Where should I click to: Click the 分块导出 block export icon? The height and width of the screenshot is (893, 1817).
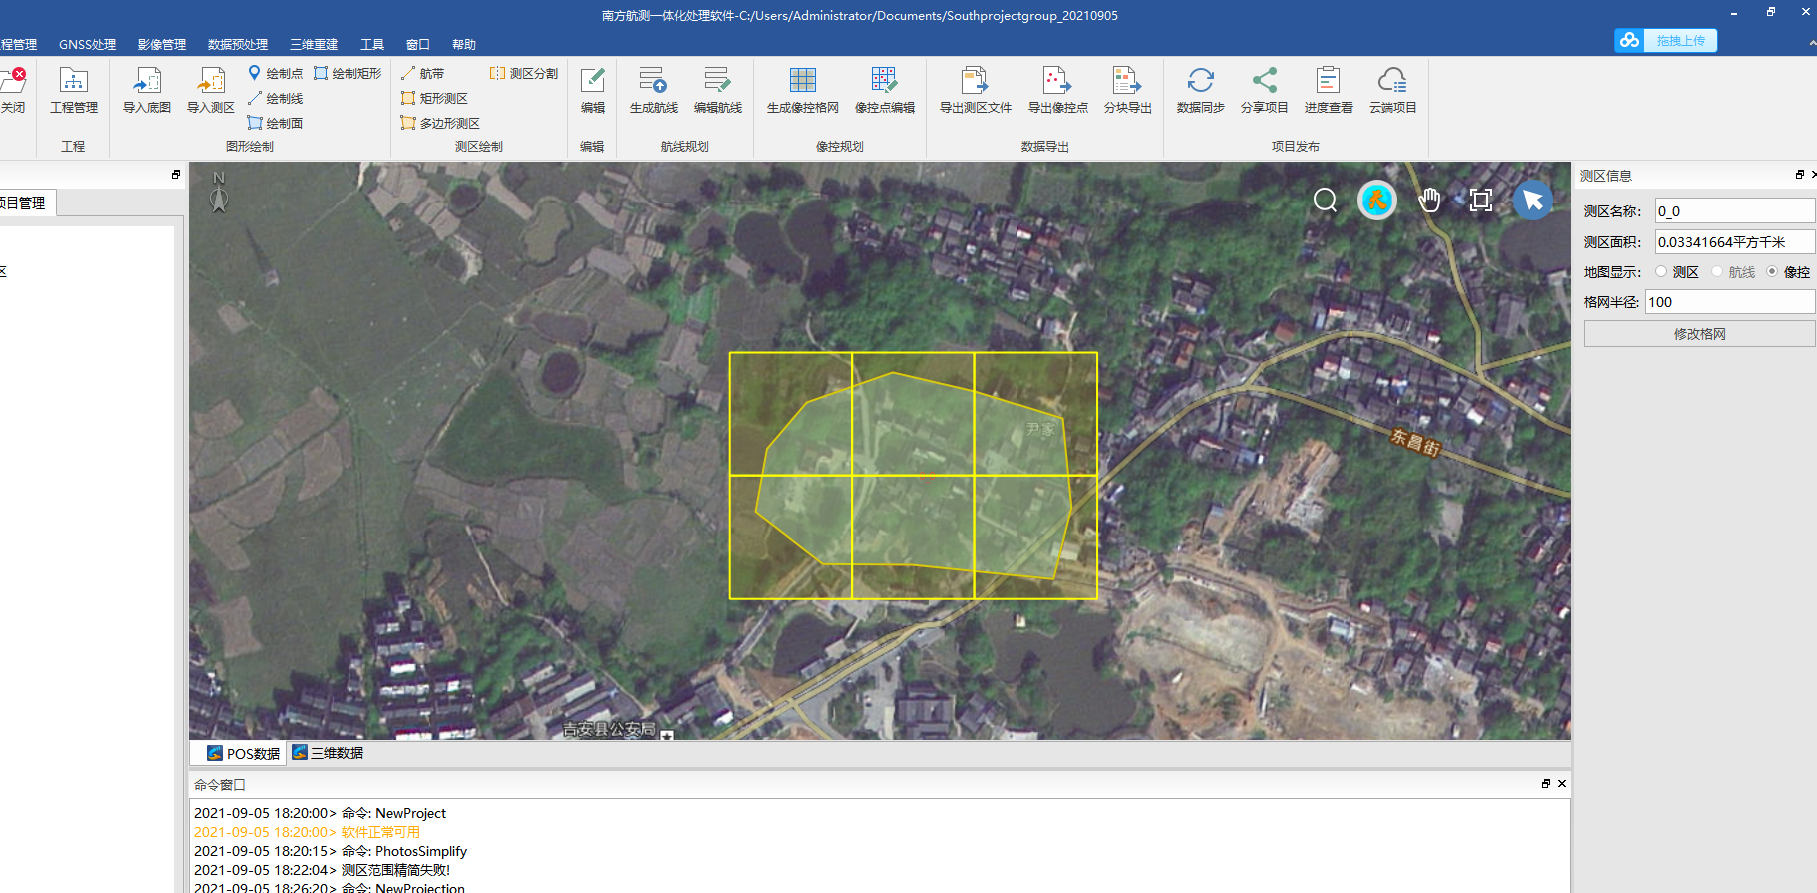[x=1127, y=82]
